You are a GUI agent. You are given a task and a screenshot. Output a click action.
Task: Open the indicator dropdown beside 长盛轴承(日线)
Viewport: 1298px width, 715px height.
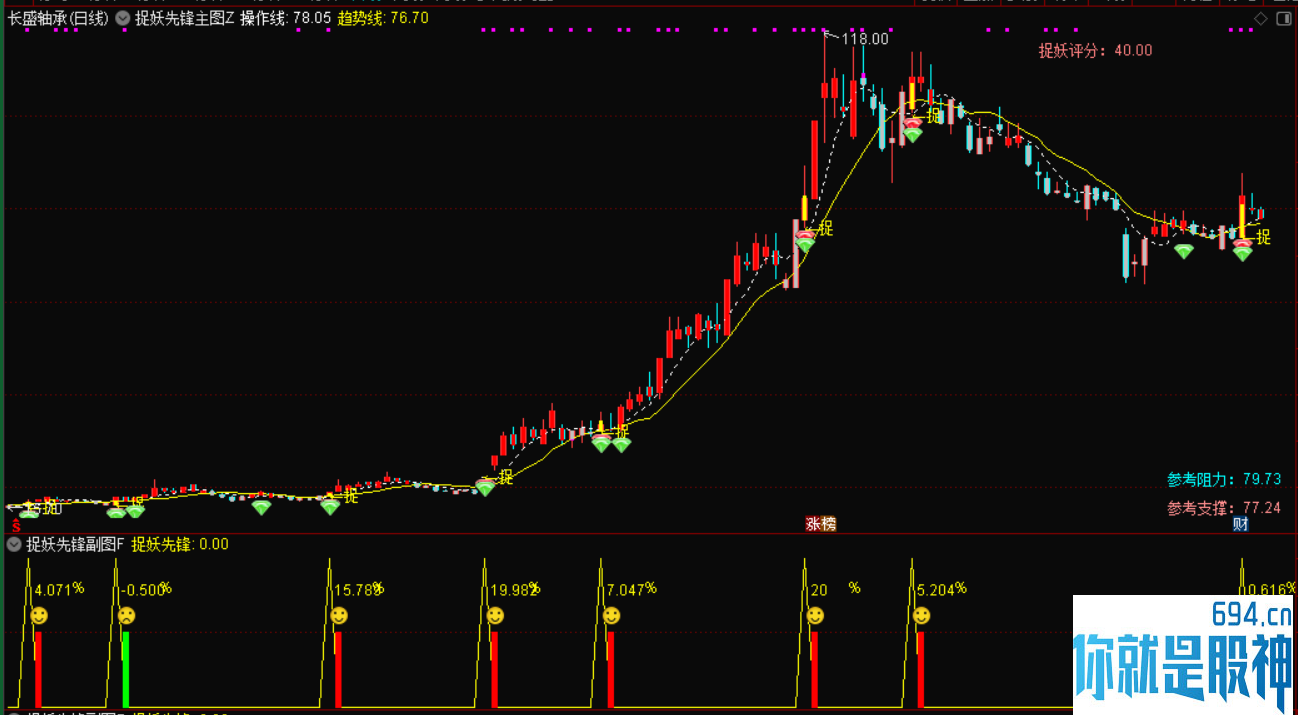(122, 18)
